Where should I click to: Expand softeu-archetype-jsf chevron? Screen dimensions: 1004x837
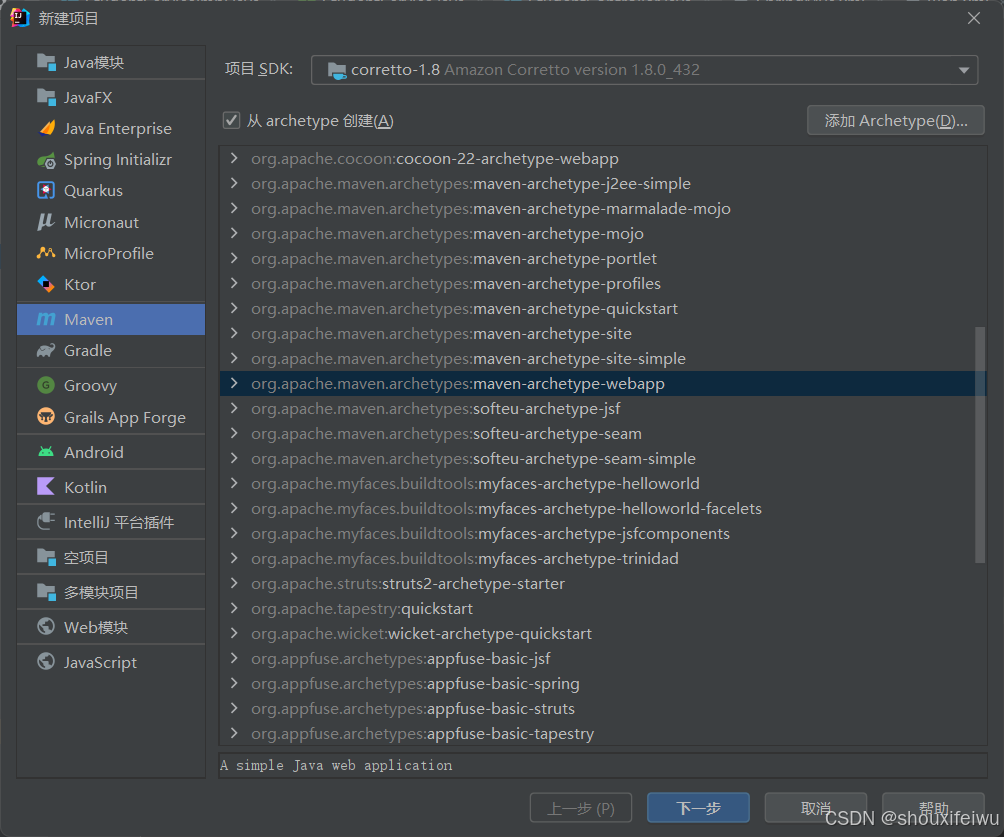click(x=234, y=408)
